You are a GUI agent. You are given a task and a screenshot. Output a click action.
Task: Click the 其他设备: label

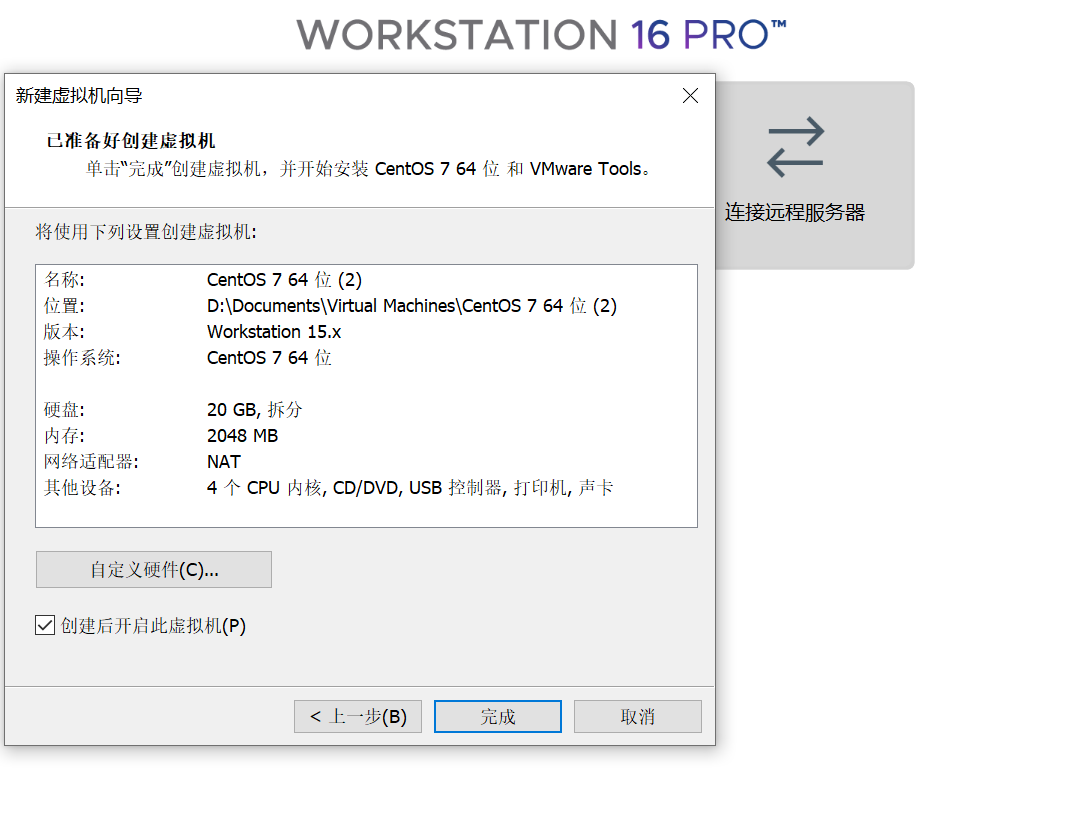(82, 488)
